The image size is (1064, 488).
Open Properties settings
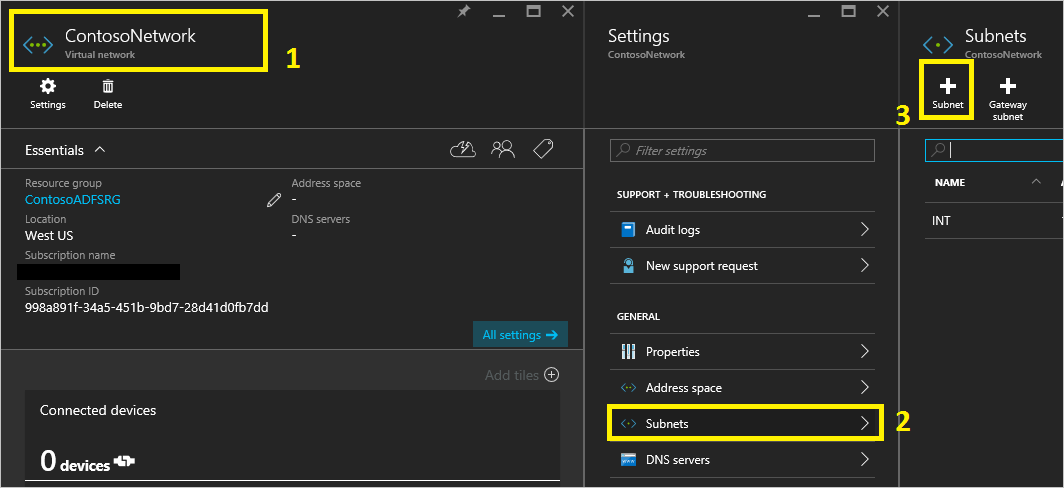point(742,352)
